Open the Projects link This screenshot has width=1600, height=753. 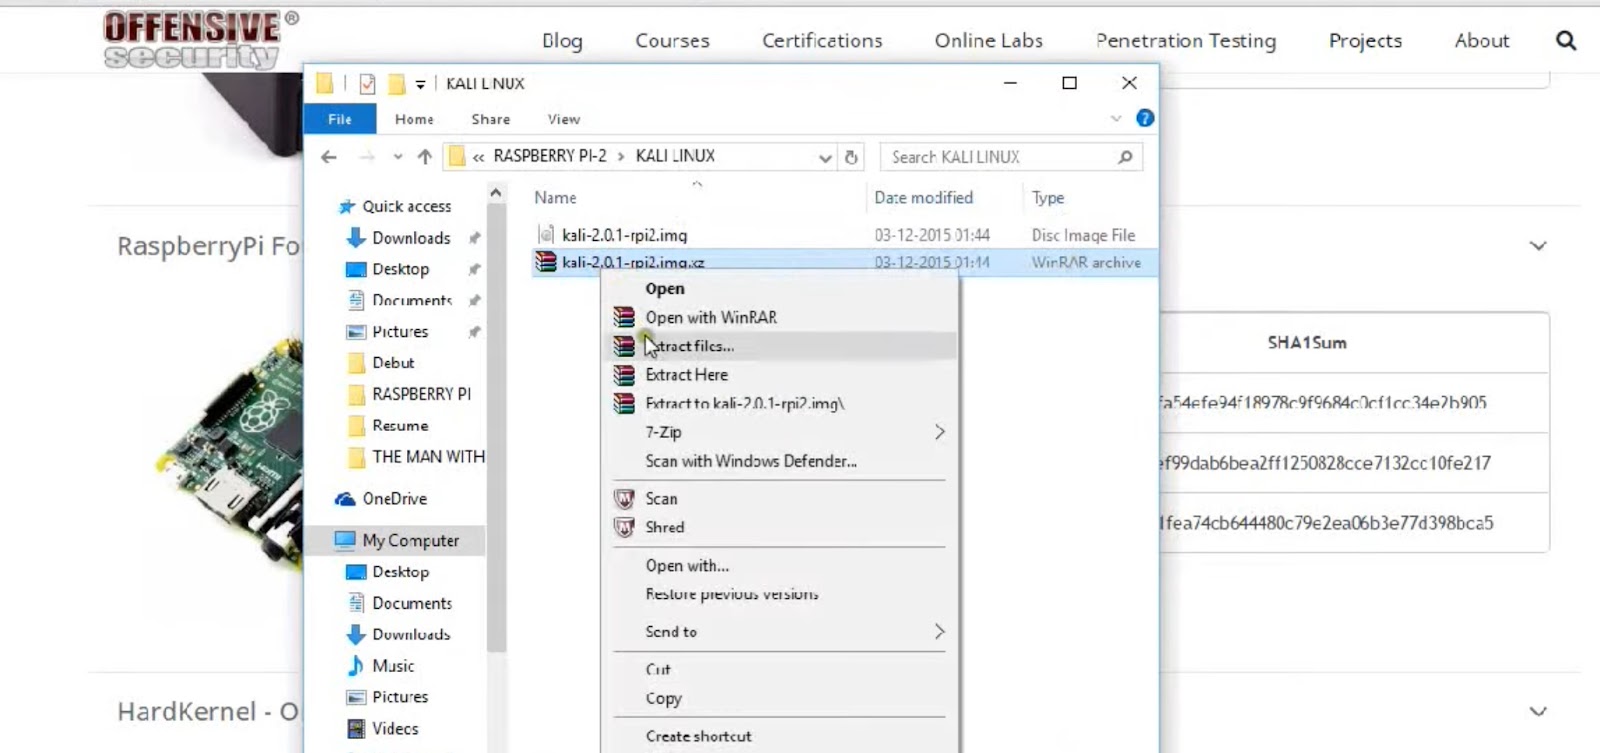1365,41
